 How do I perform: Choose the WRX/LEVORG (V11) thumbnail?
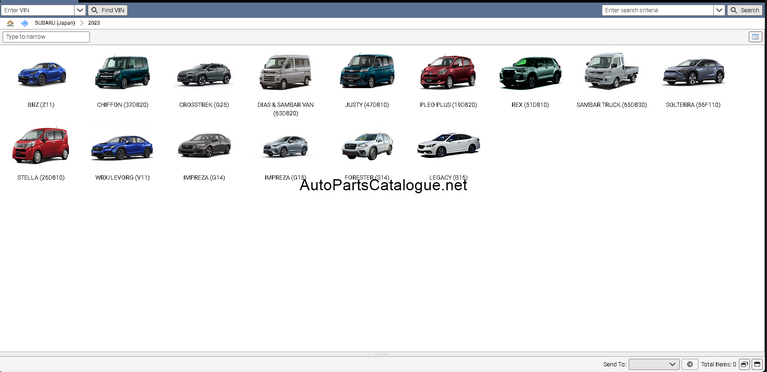[122, 147]
